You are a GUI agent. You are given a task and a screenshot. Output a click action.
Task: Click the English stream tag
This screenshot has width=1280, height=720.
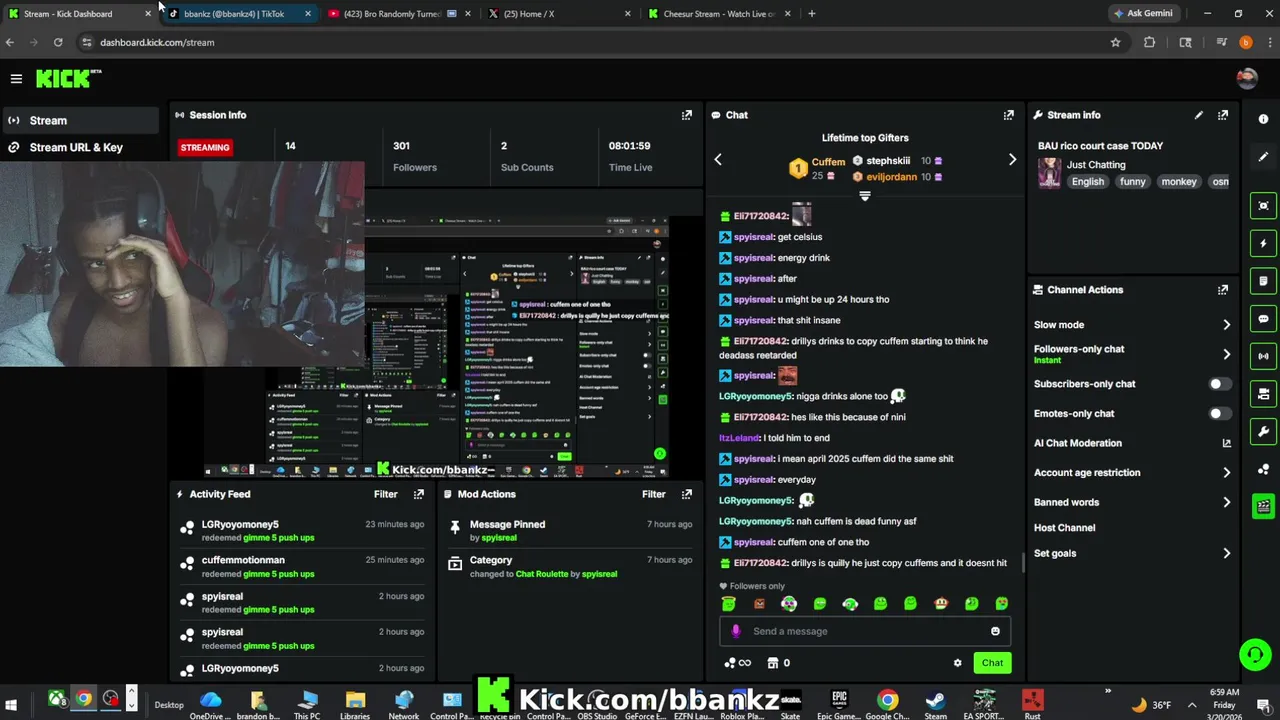pyautogui.click(x=1087, y=182)
